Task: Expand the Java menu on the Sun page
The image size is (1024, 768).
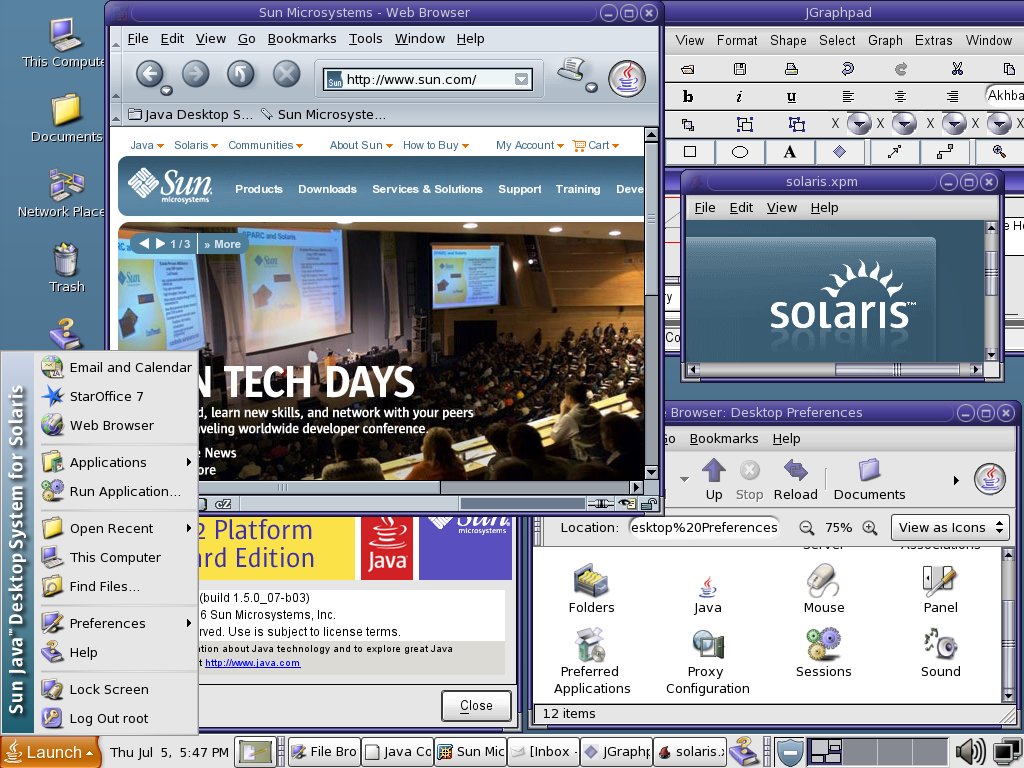Action: [x=147, y=145]
